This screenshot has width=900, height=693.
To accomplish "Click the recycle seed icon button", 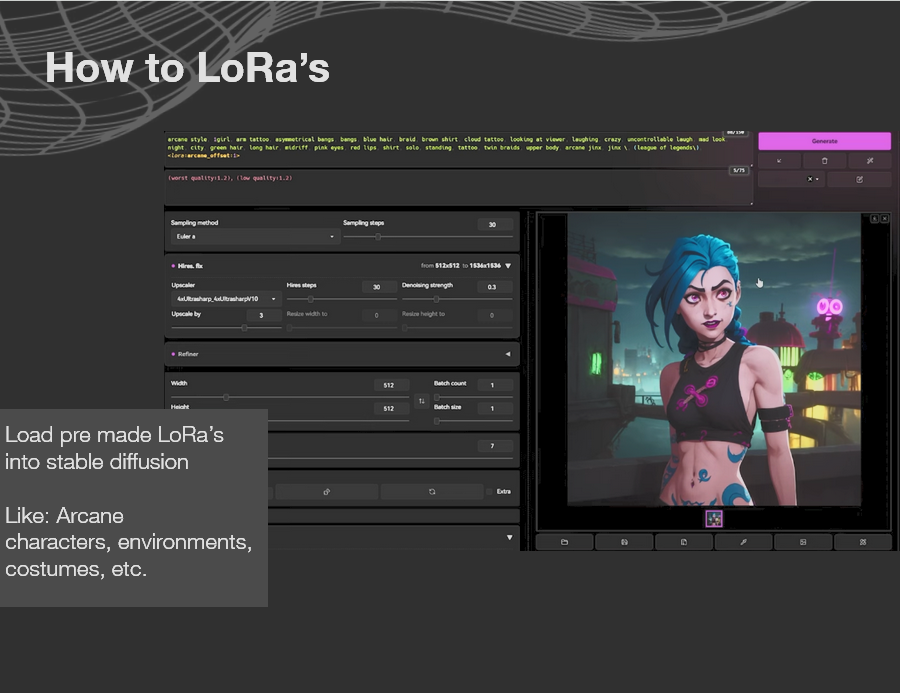I will coord(432,492).
